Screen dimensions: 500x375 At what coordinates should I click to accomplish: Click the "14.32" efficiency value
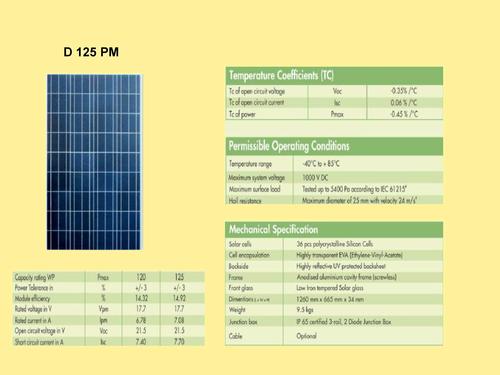click(x=141, y=298)
